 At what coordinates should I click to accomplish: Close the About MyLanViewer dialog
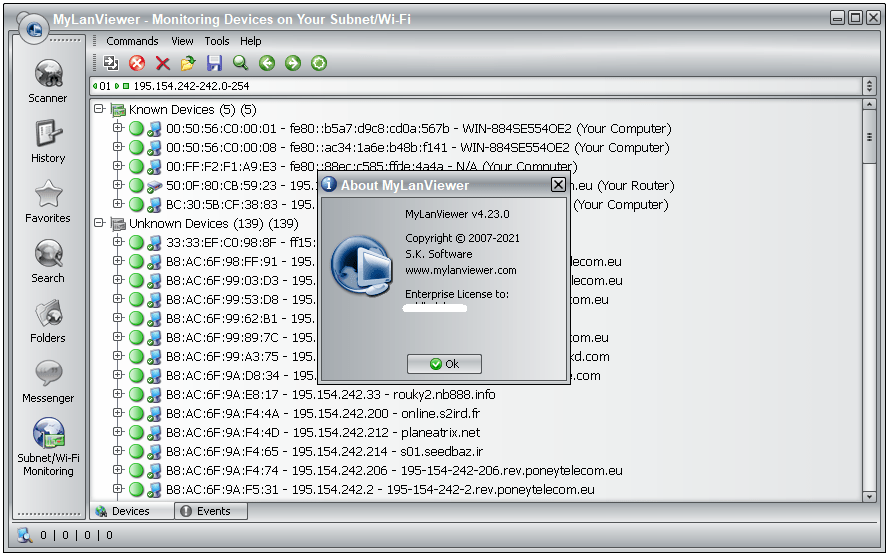point(558,184)
